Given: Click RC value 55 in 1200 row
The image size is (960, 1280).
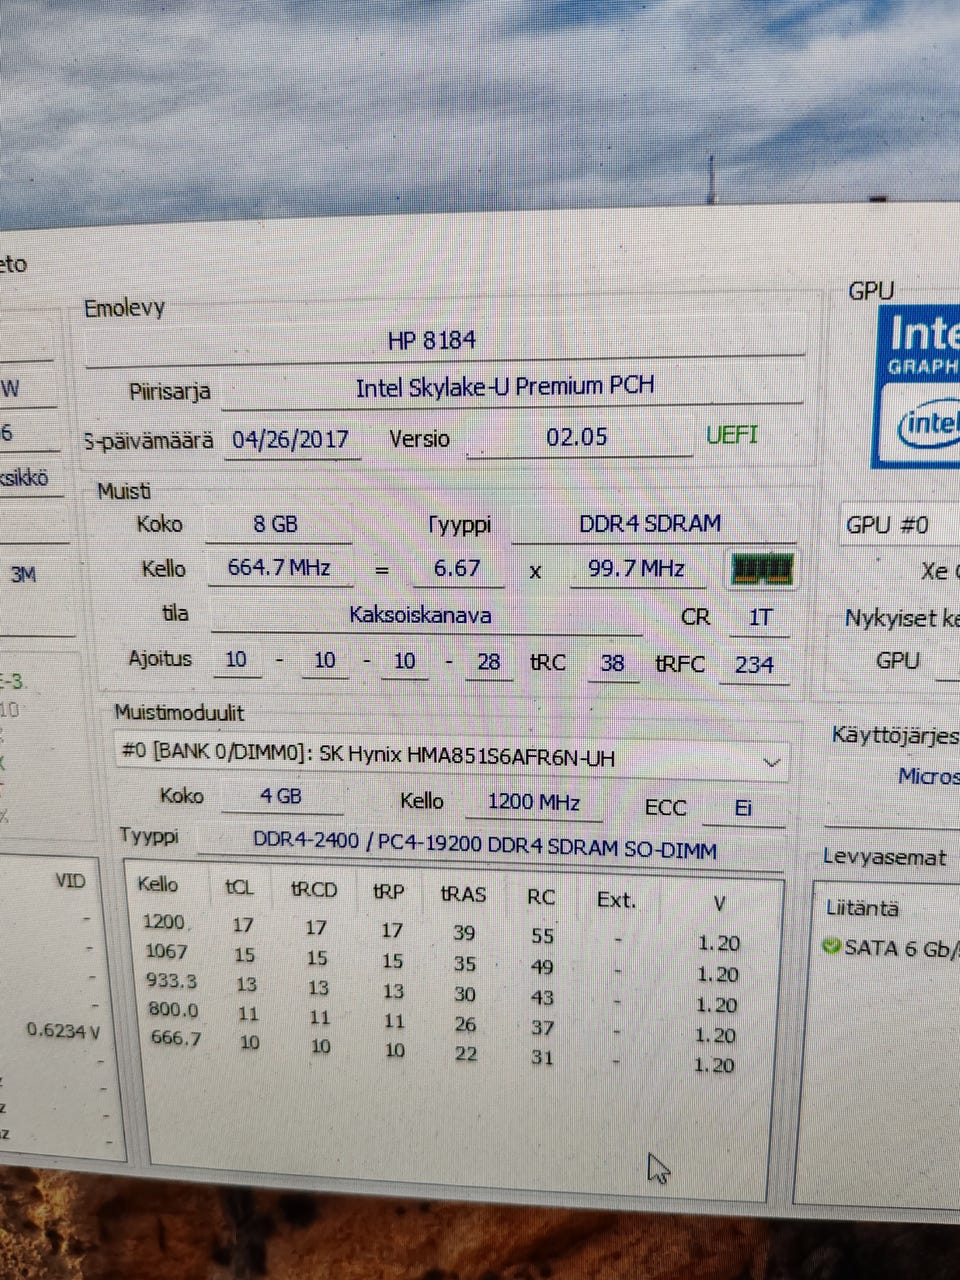Looking at the screenshot, I should [x=542, y=936].
